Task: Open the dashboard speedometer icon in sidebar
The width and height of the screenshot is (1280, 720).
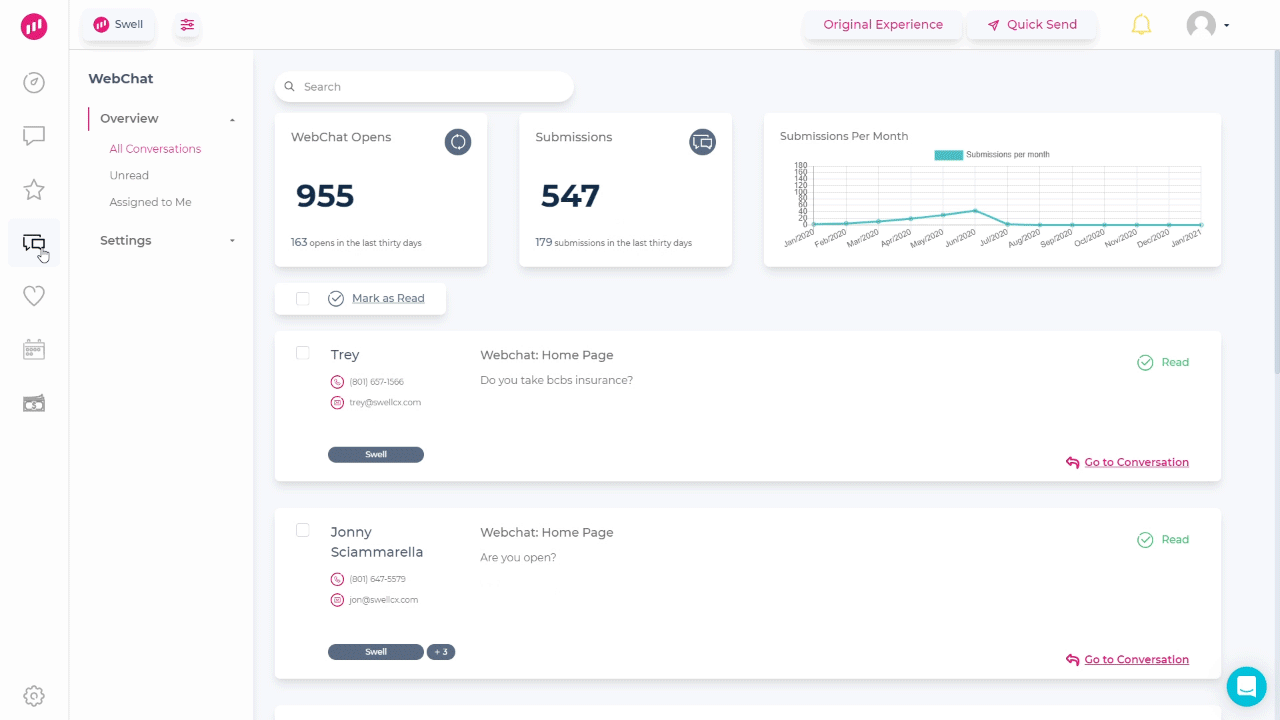Action: tap(33, 83)
